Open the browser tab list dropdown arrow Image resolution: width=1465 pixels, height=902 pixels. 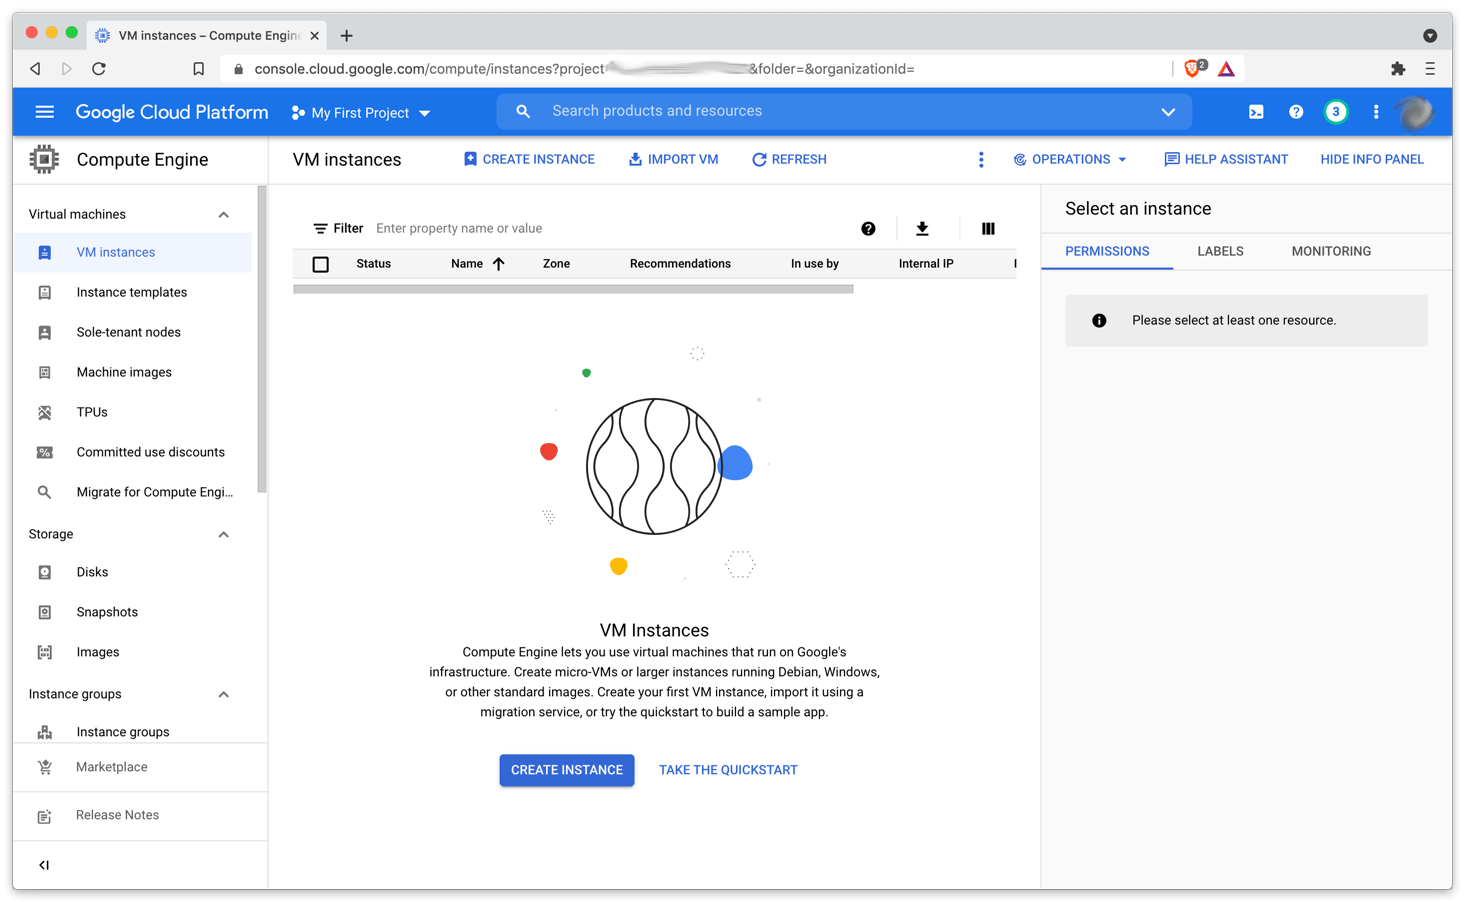coord(1430,35)
